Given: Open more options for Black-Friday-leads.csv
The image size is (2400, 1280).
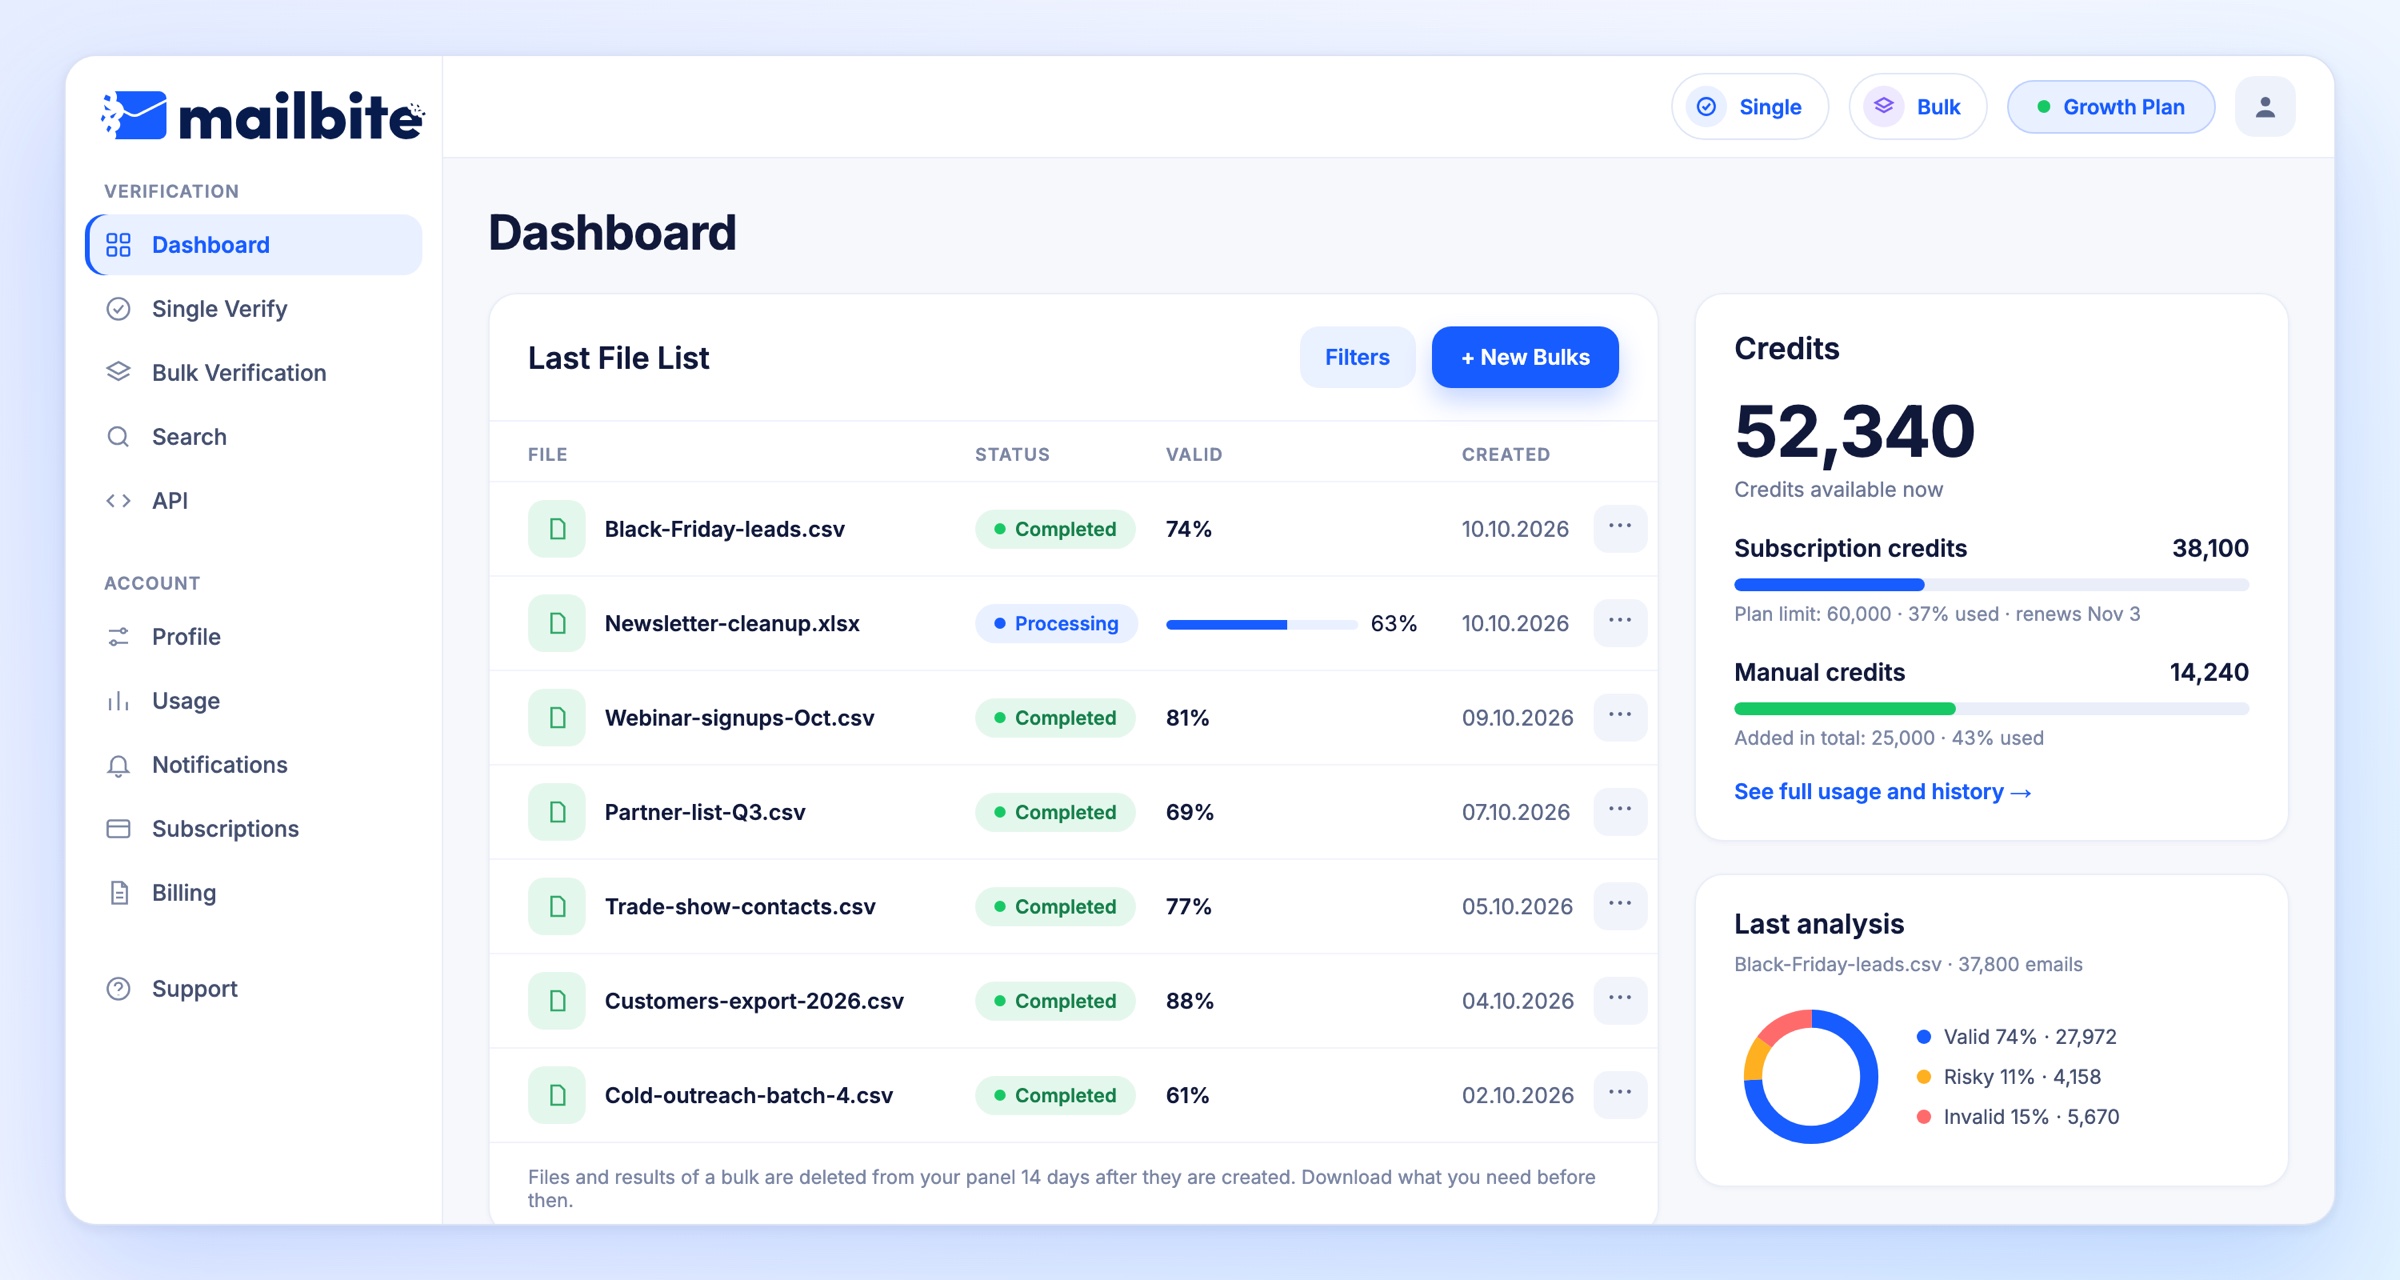Looking at the screenshot, I should [x=1620, y=527].
